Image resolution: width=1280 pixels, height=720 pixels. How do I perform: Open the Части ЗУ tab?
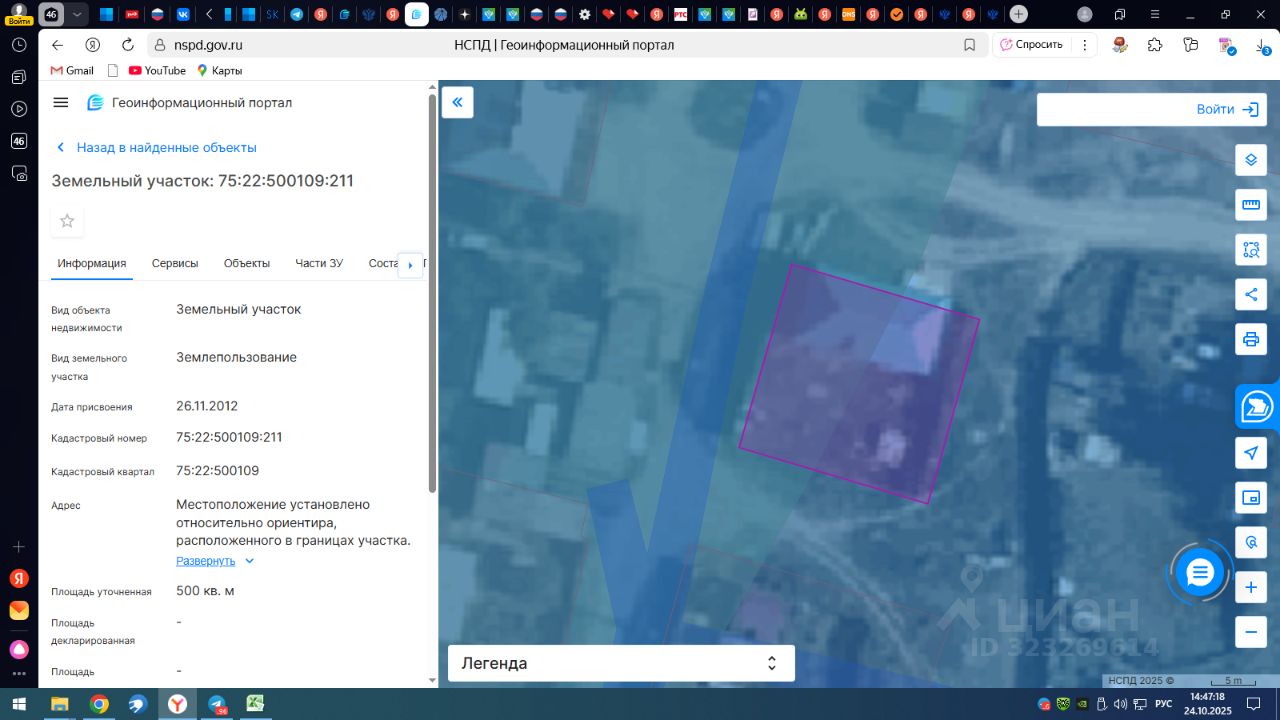pos(319,263)
